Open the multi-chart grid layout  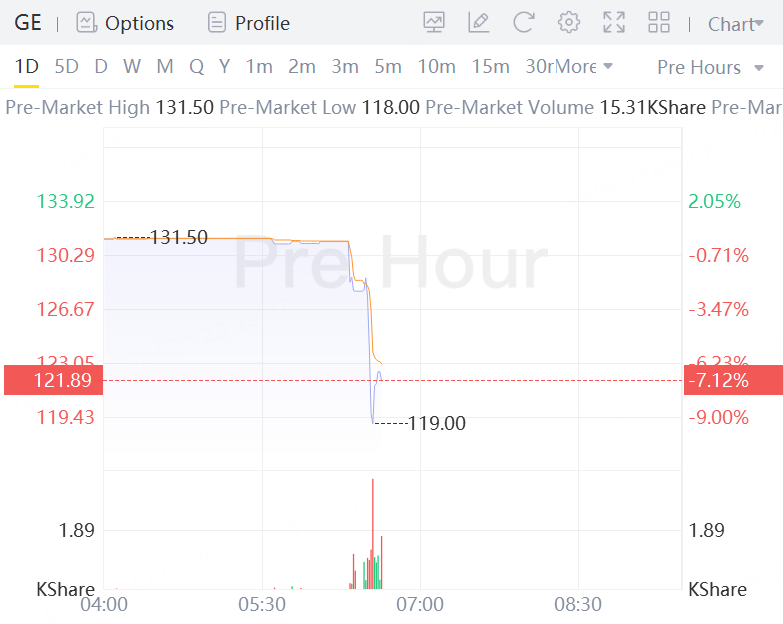(659, 23)
